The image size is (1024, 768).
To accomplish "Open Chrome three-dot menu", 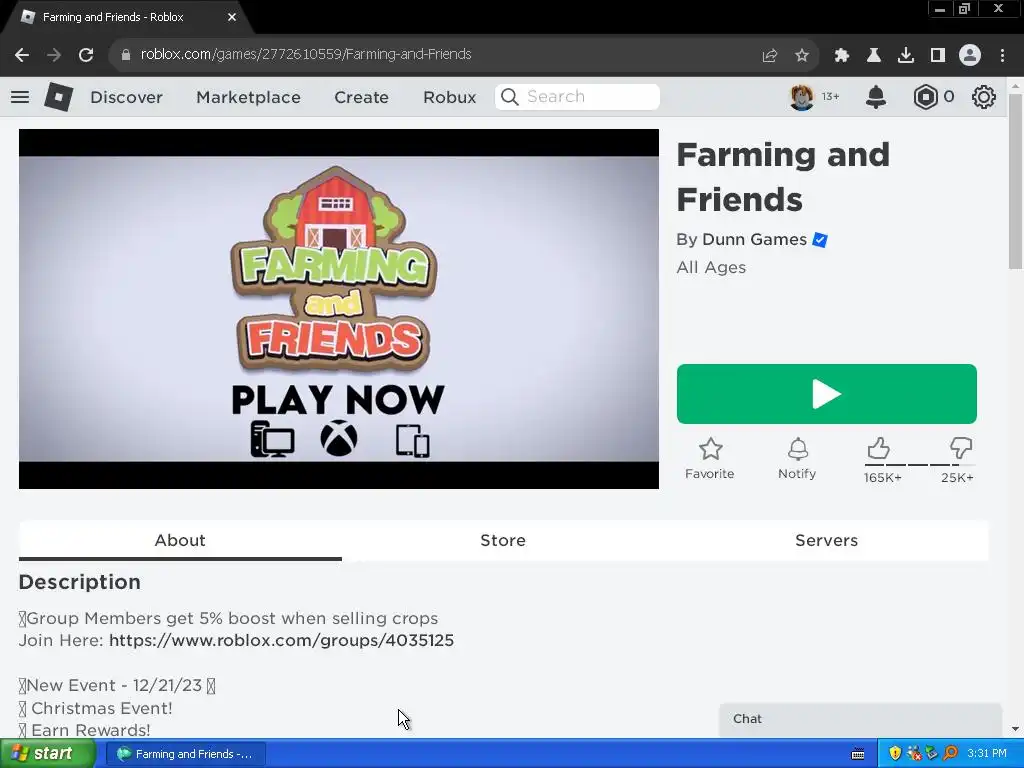I will tap(1002, 56).
